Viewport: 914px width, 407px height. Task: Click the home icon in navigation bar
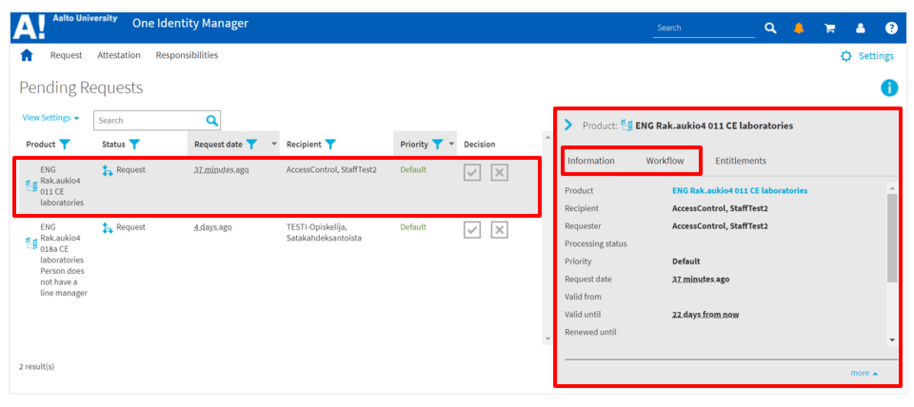(27, 56)
